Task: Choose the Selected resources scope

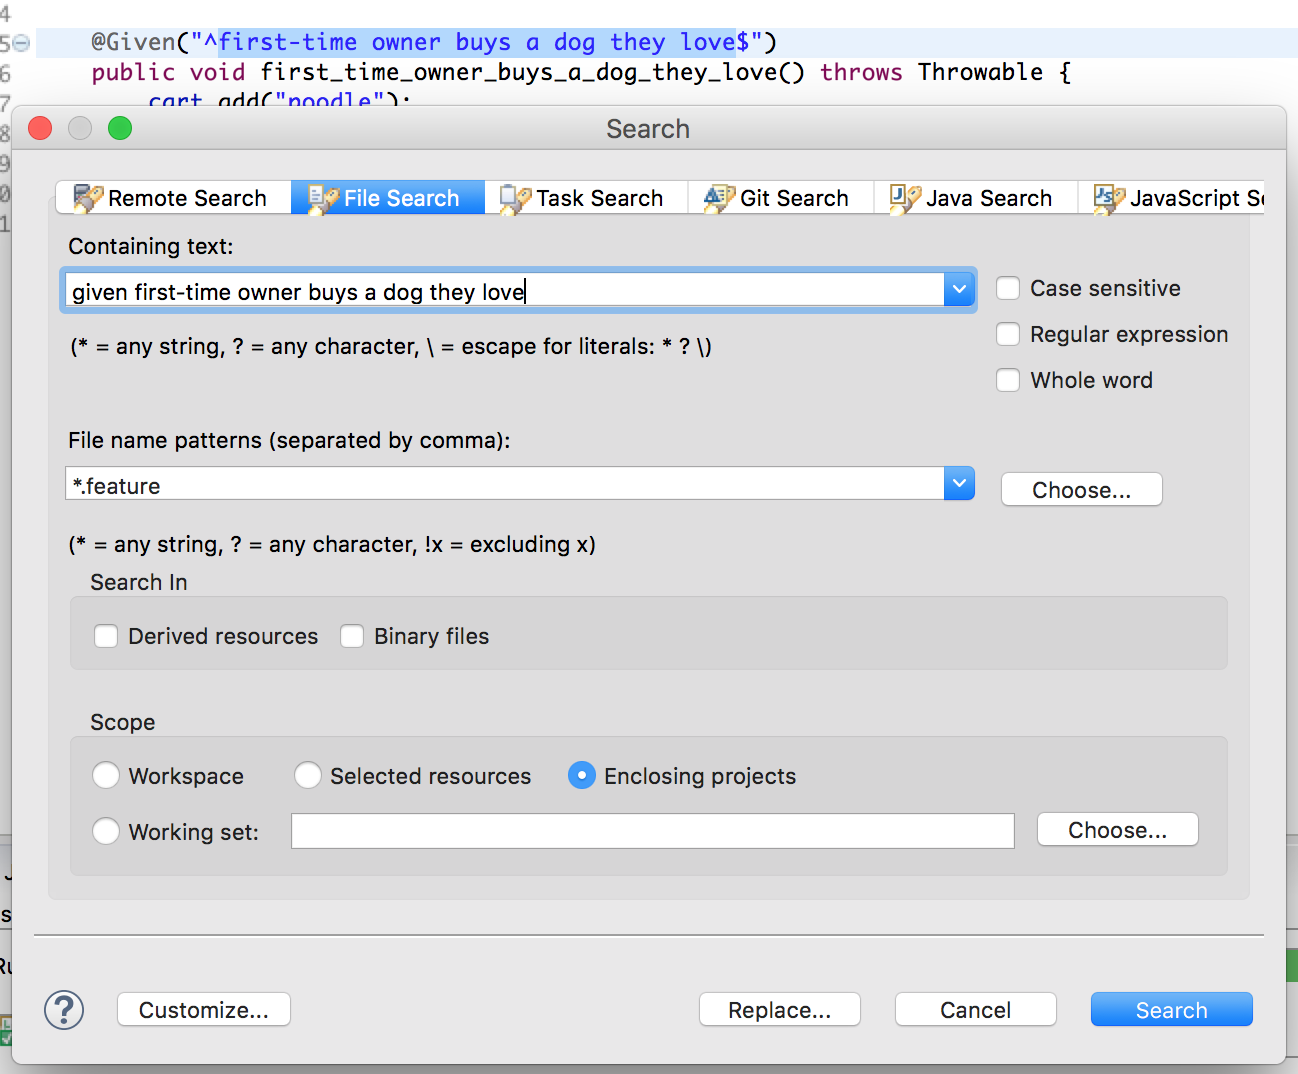Action: tap(308, 775)
